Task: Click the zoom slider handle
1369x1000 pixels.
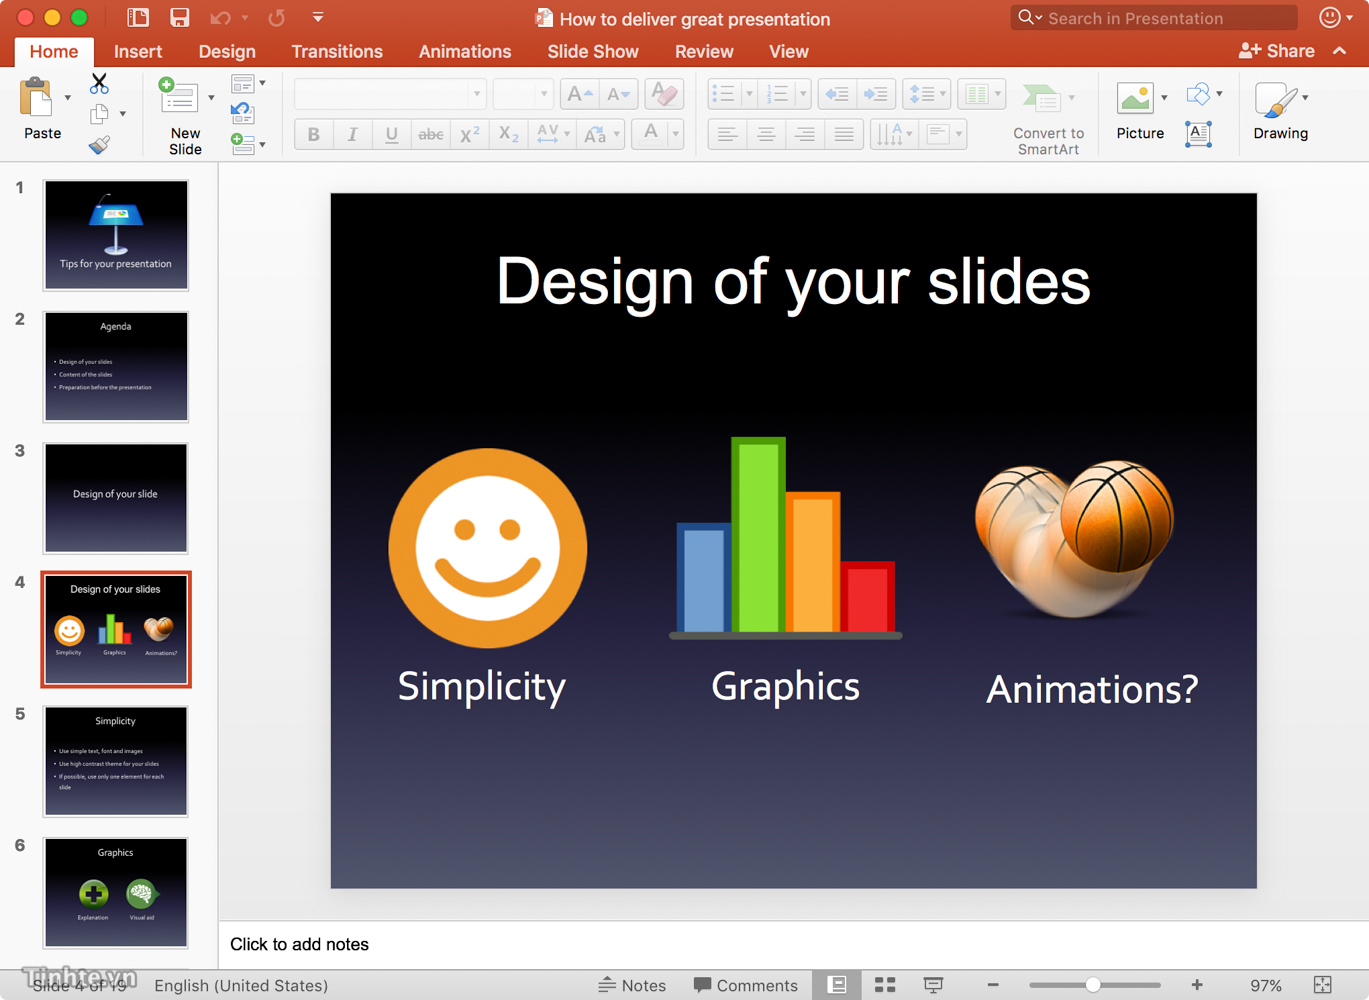Action: pos(1093,985)
